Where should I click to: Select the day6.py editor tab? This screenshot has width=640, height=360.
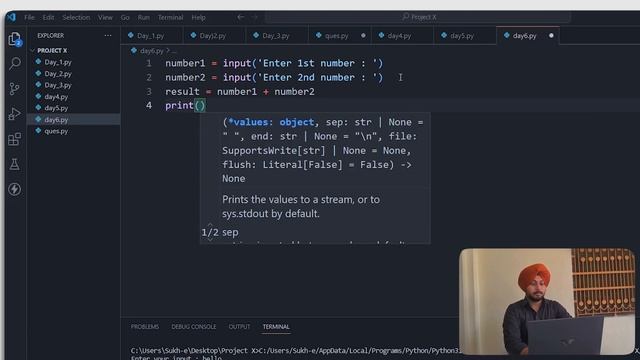528,36
